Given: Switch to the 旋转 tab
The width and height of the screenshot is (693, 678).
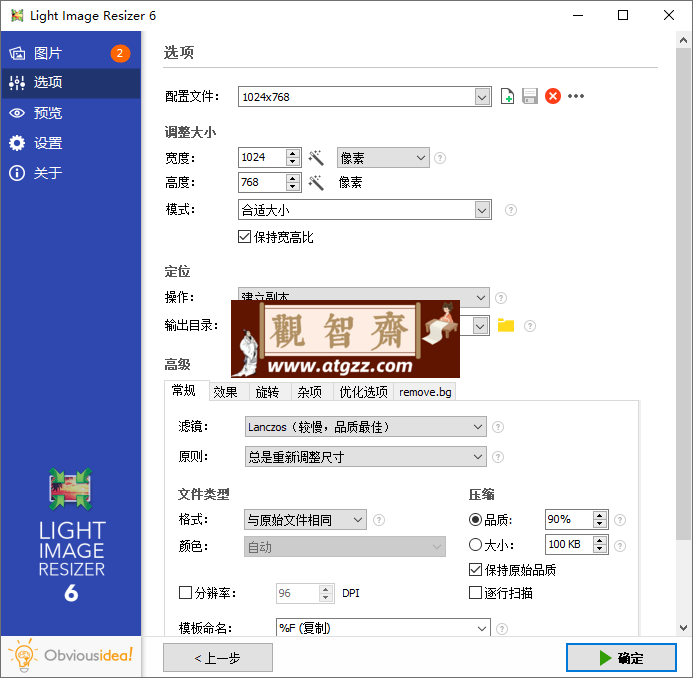Looking at the screenshot, I should (x=270, y=392).
